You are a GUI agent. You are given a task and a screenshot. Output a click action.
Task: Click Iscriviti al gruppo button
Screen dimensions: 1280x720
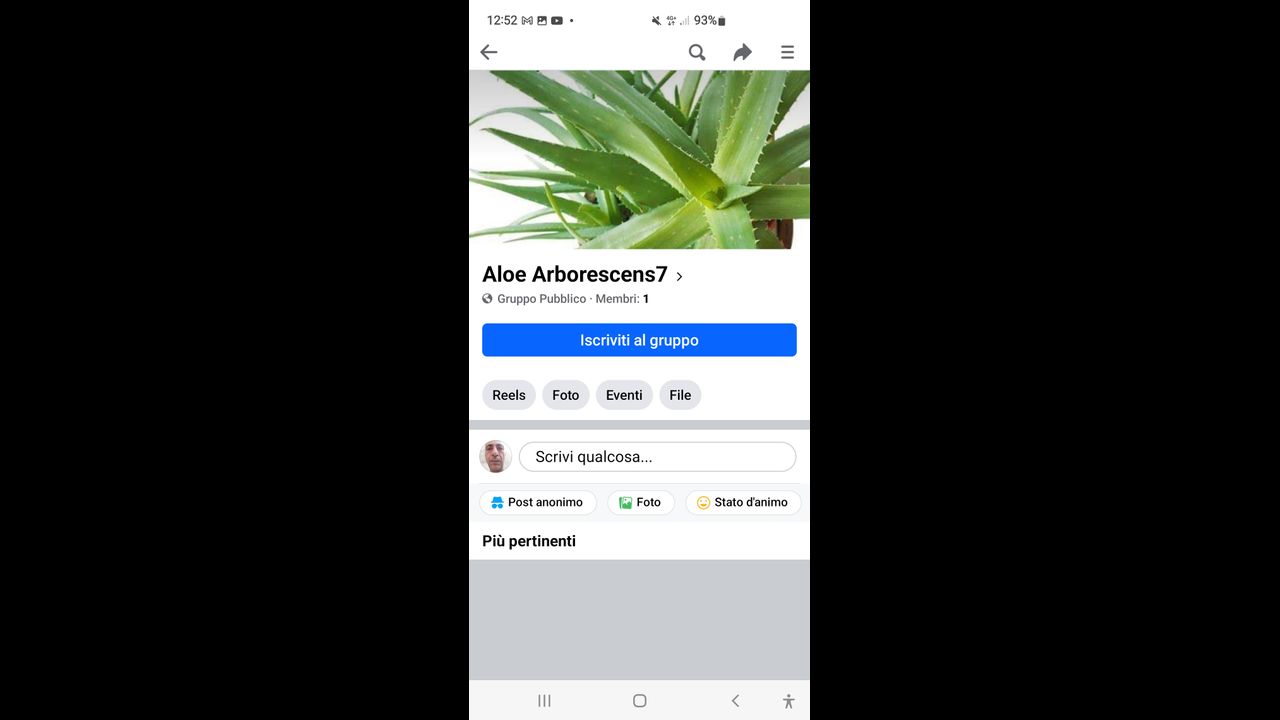pyautogui.click(x=639, y=340)
